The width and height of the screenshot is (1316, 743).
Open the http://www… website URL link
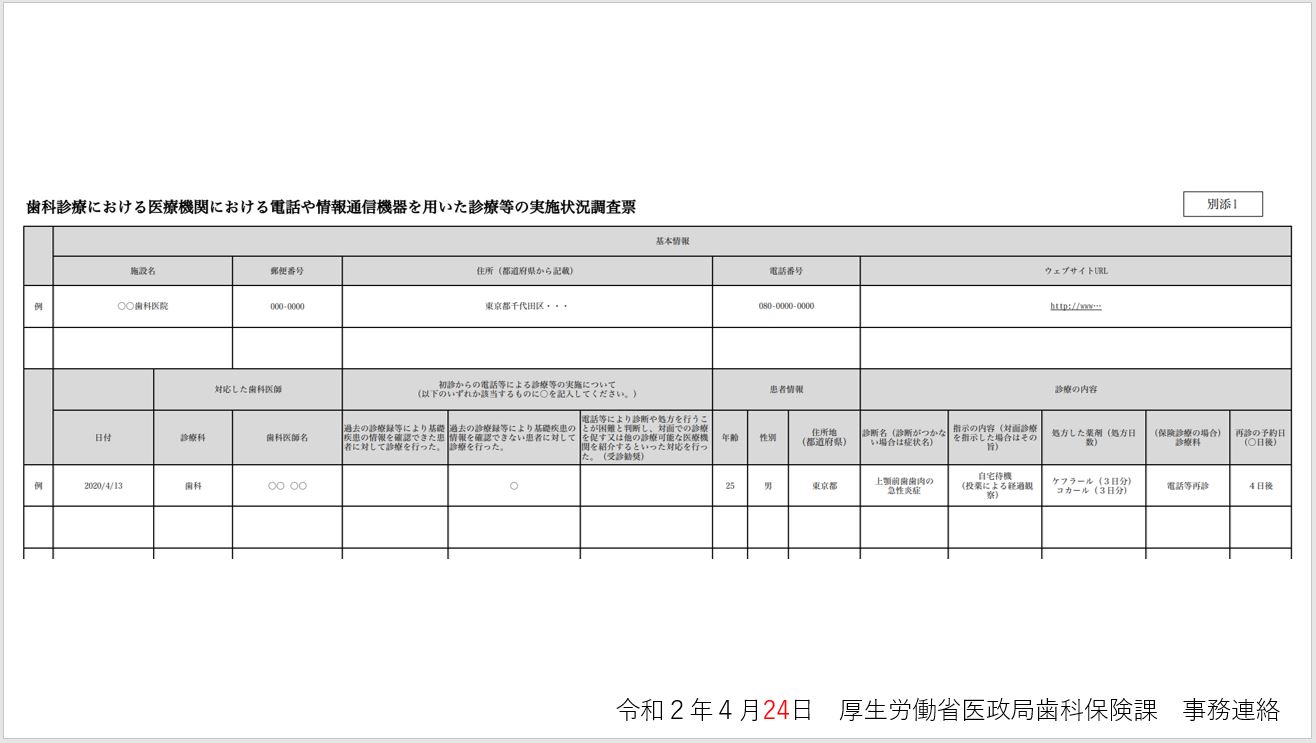tap(1075, 306)
